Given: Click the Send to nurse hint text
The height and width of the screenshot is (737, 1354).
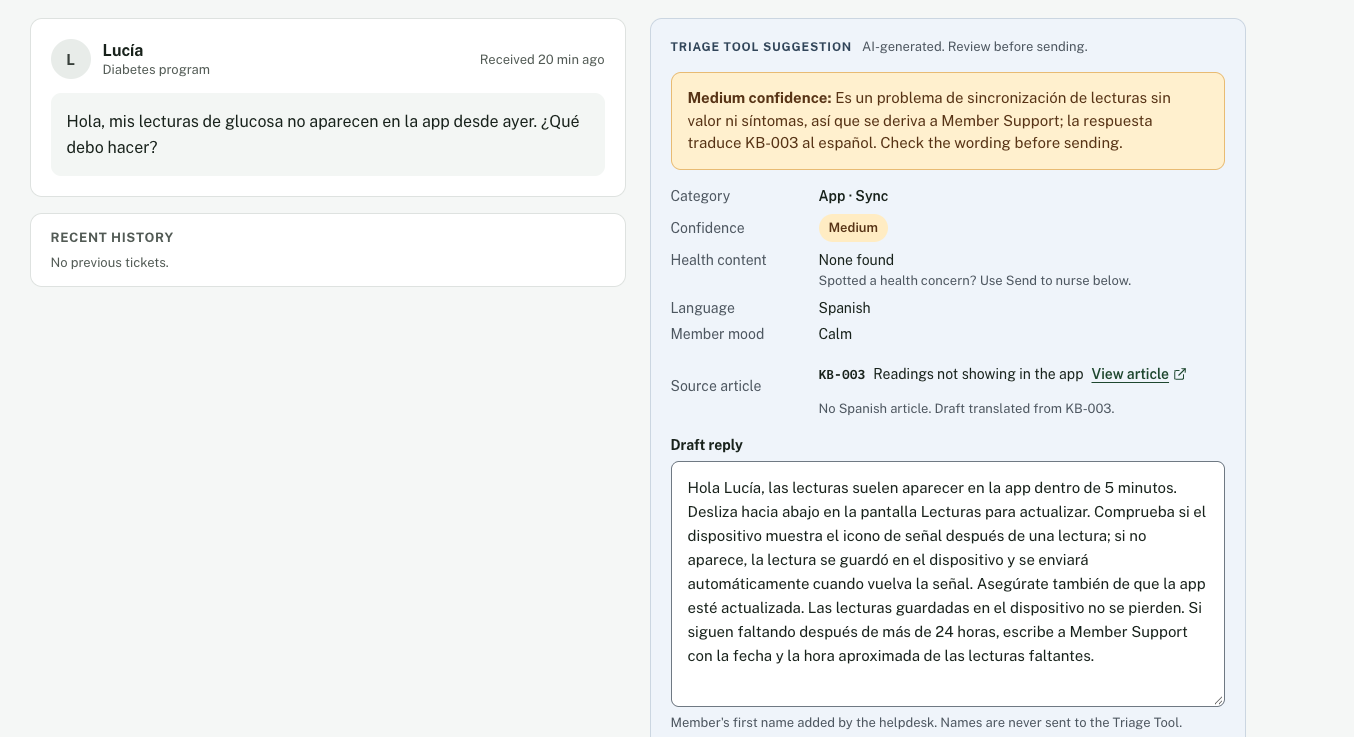Looking at the screenshot, I should (975, 281).
